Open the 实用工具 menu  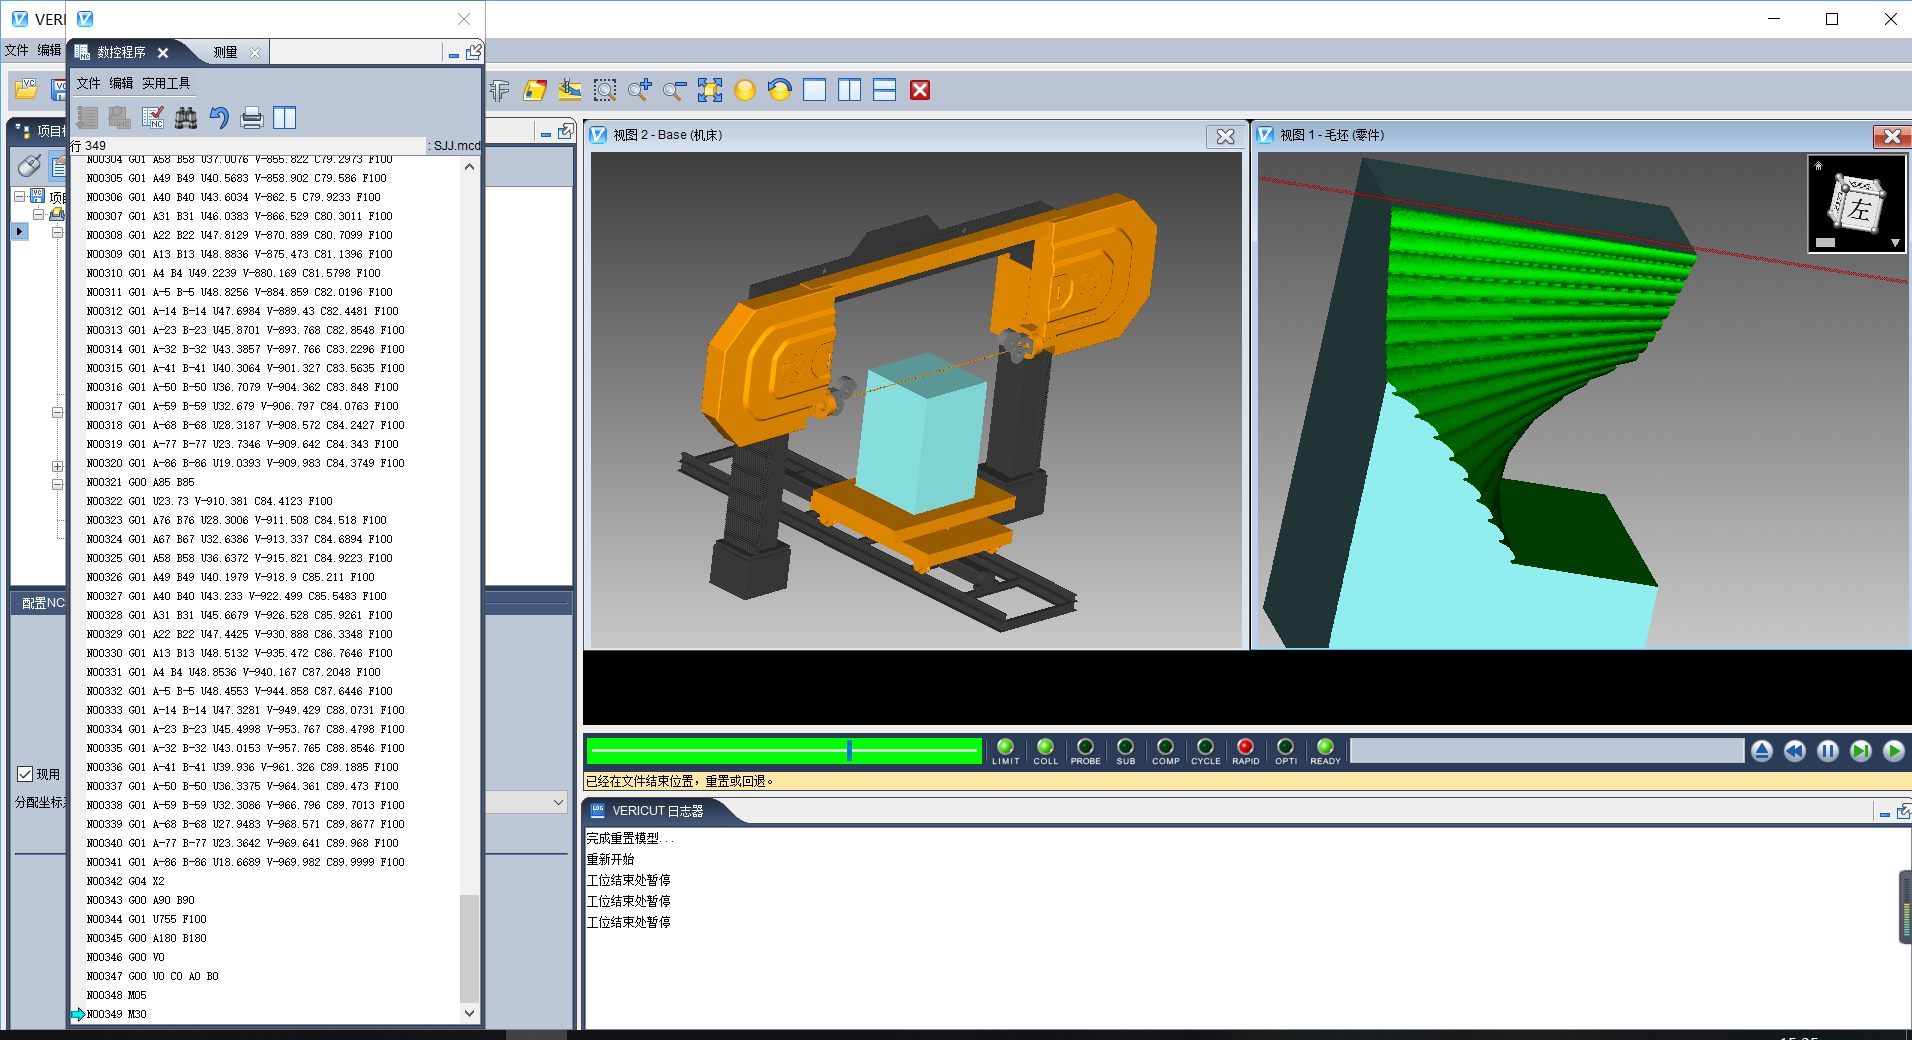coord(166,83)
